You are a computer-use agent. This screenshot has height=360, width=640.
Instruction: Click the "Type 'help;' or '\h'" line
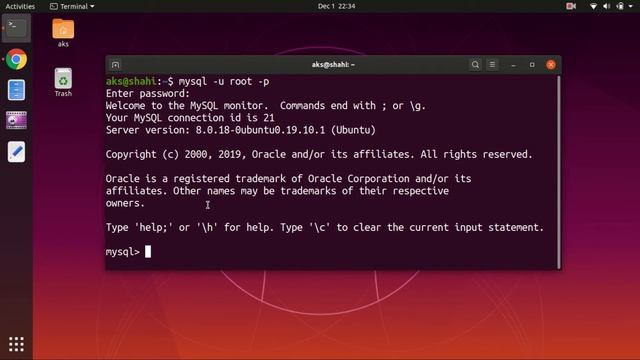pos(325,227)
